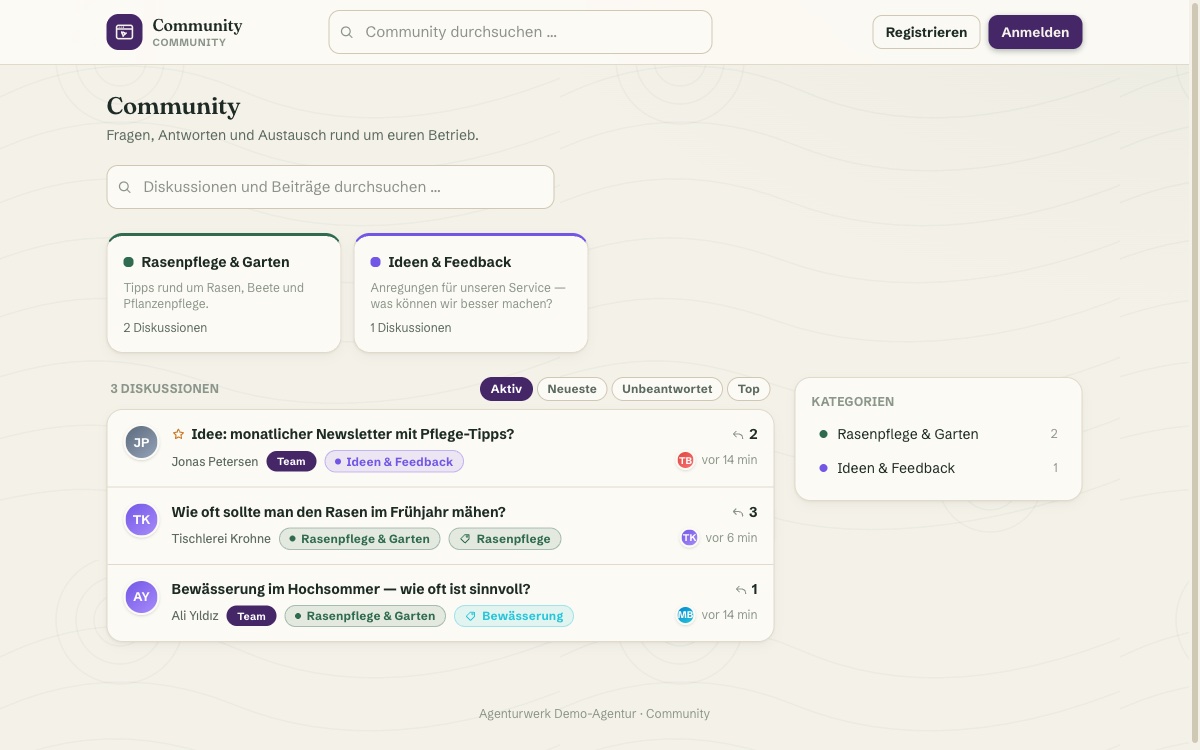This screenshot has height=750, width=1200.
Task: Click the search icon in header search bar
Action: click(x=347, y=32)
